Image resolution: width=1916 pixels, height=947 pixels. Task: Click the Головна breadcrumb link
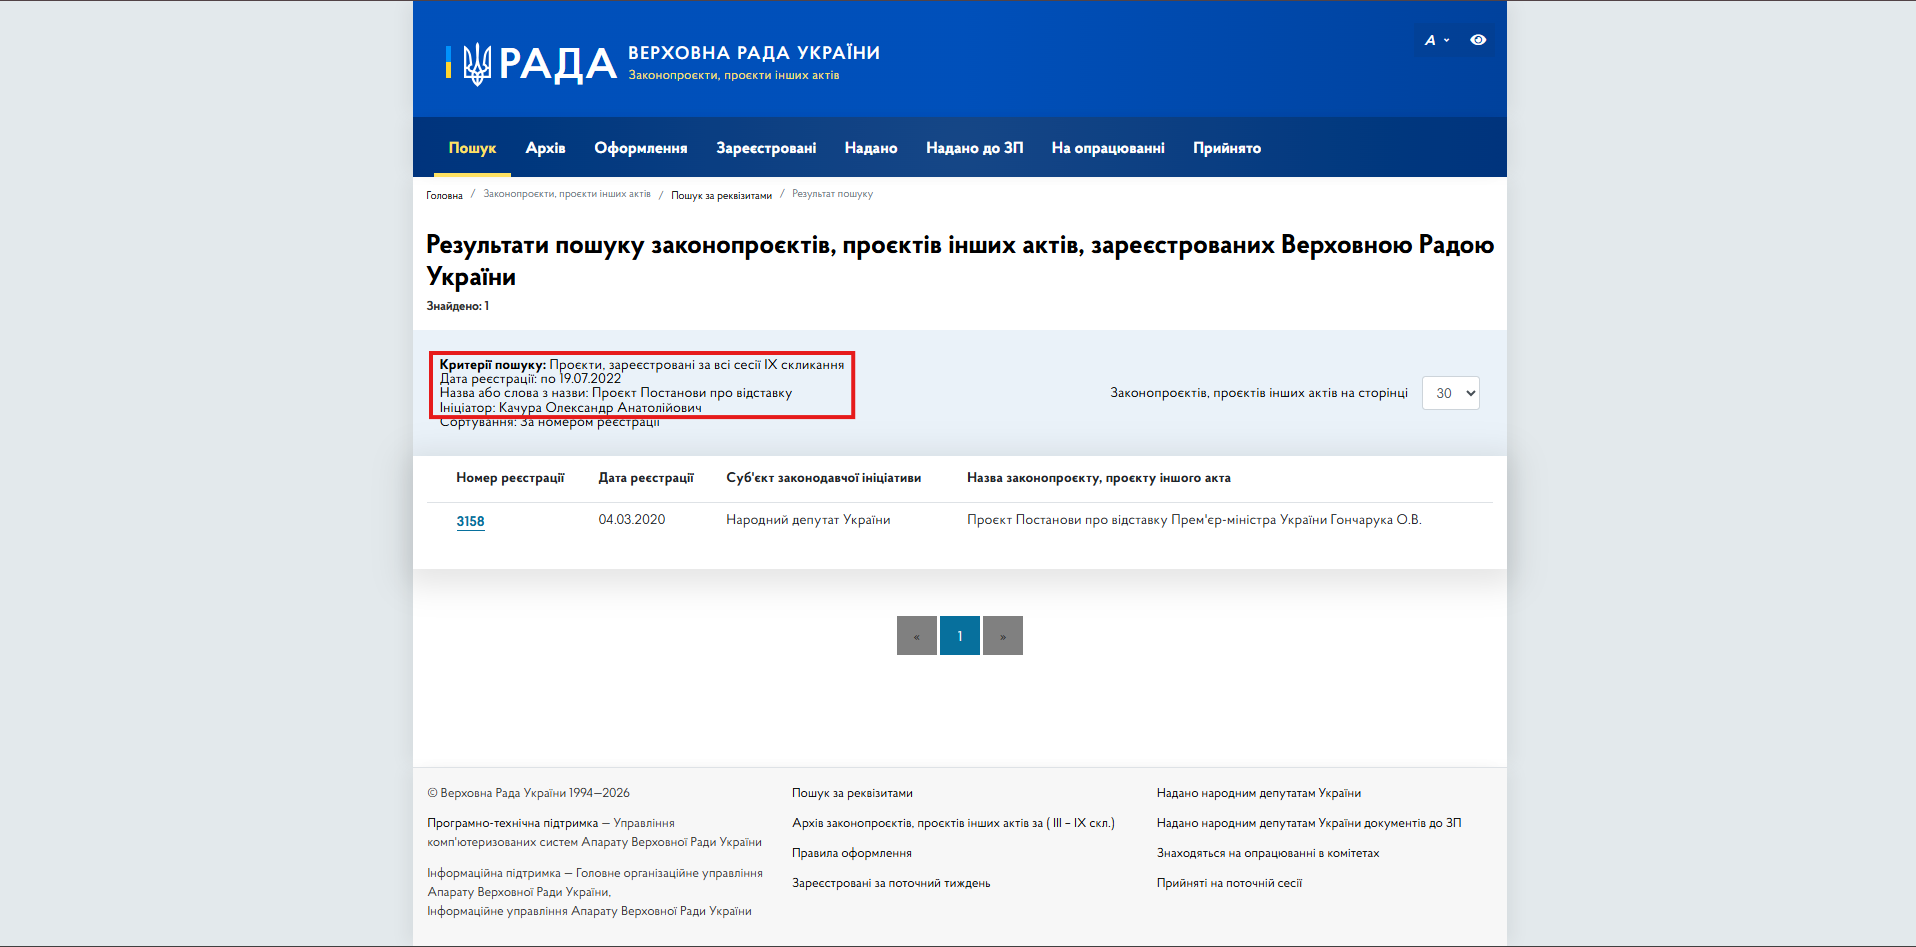444,195
